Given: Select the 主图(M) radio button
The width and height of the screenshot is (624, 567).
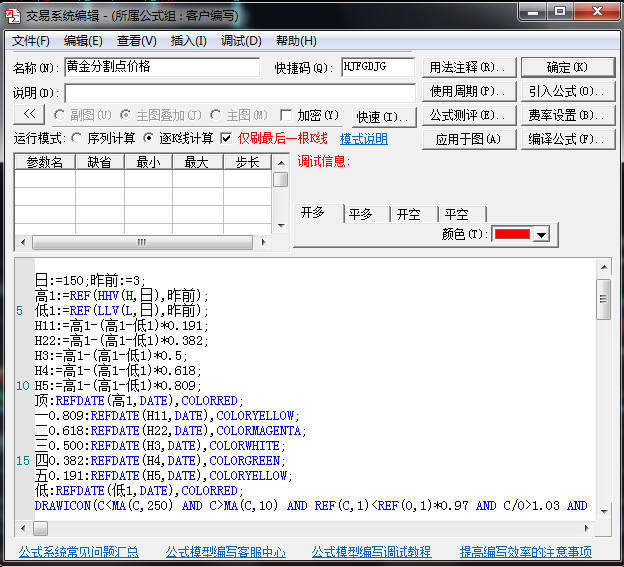Looking at the screenshot, I should (216, 115).
